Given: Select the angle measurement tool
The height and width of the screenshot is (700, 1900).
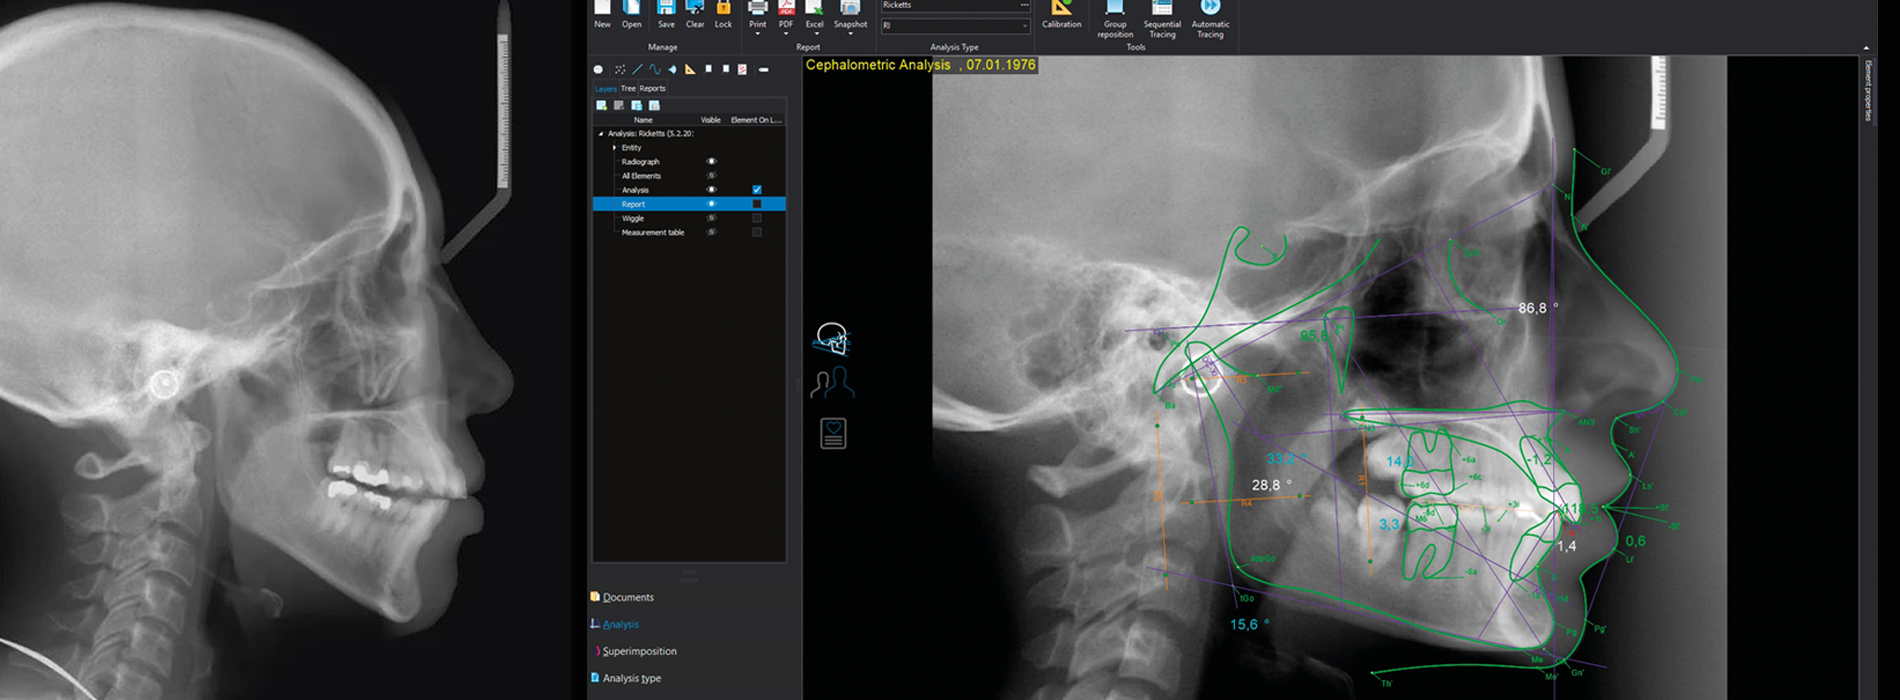Looking at the screenshot, I should point(672,70).
